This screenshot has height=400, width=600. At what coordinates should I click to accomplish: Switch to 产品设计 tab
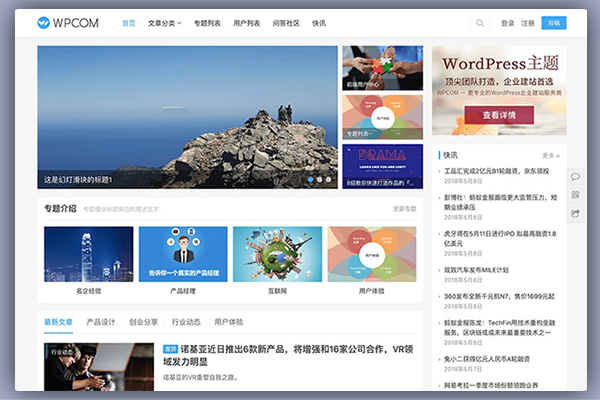(101, 322)
